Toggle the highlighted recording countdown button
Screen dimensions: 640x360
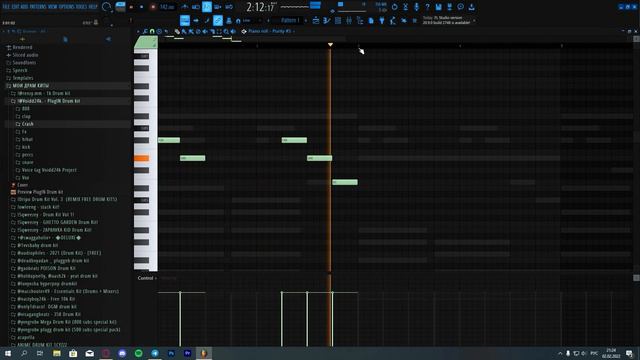coord(207,7)
